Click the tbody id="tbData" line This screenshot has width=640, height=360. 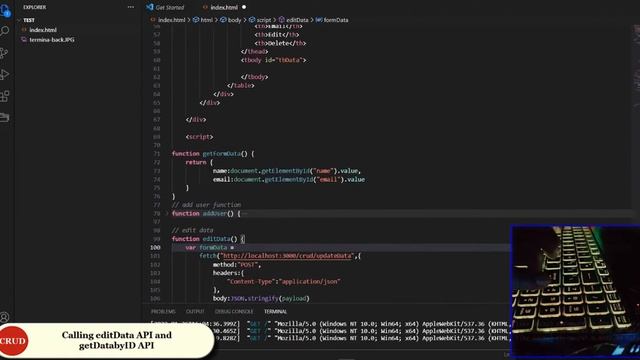pos(273,60)
